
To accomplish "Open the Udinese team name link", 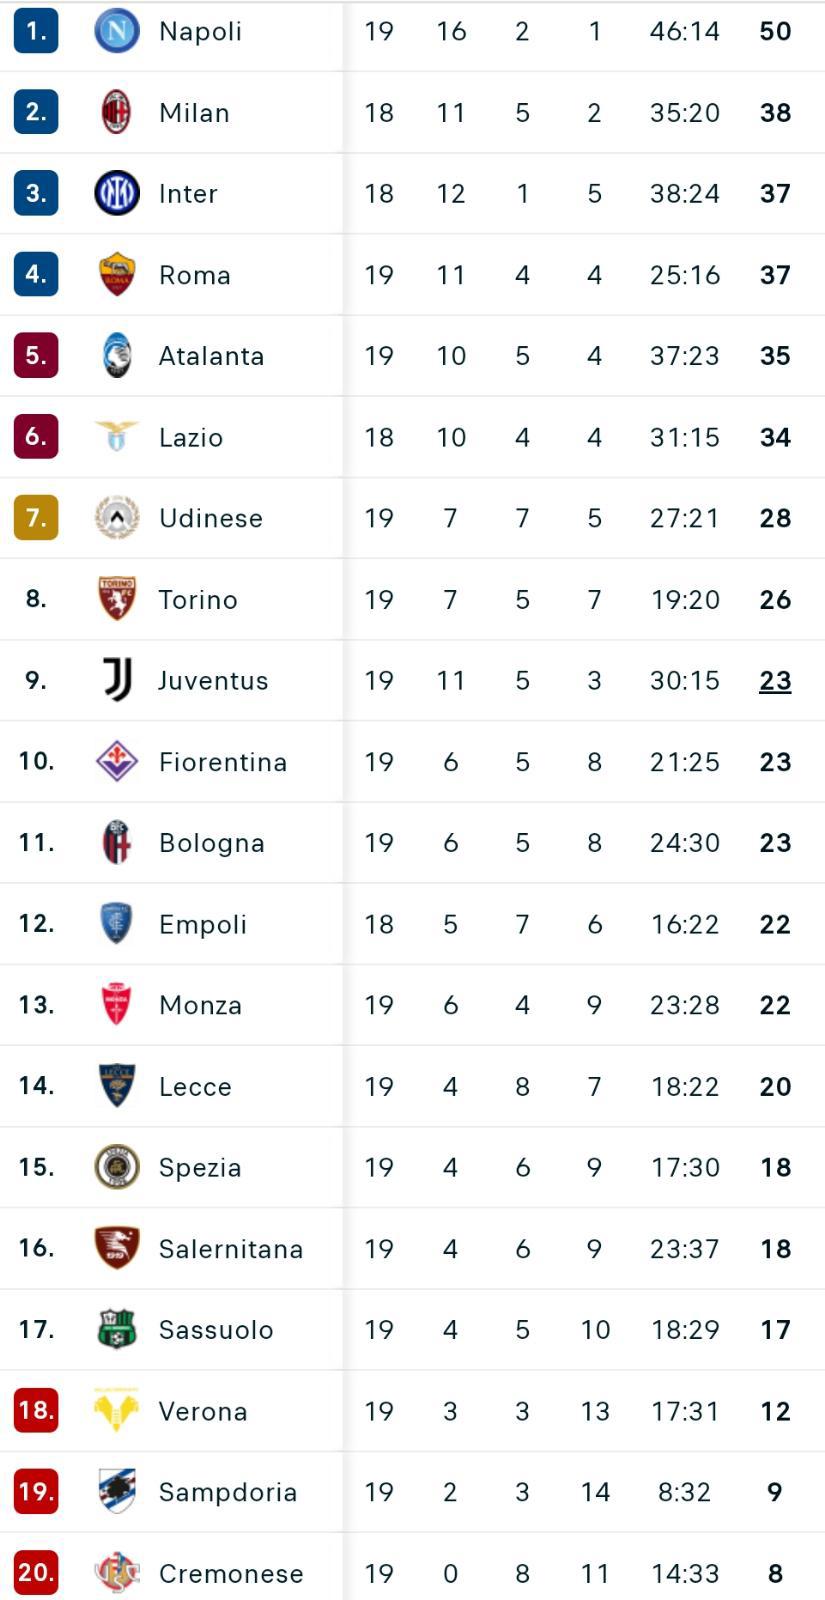I will pos(210,518).
